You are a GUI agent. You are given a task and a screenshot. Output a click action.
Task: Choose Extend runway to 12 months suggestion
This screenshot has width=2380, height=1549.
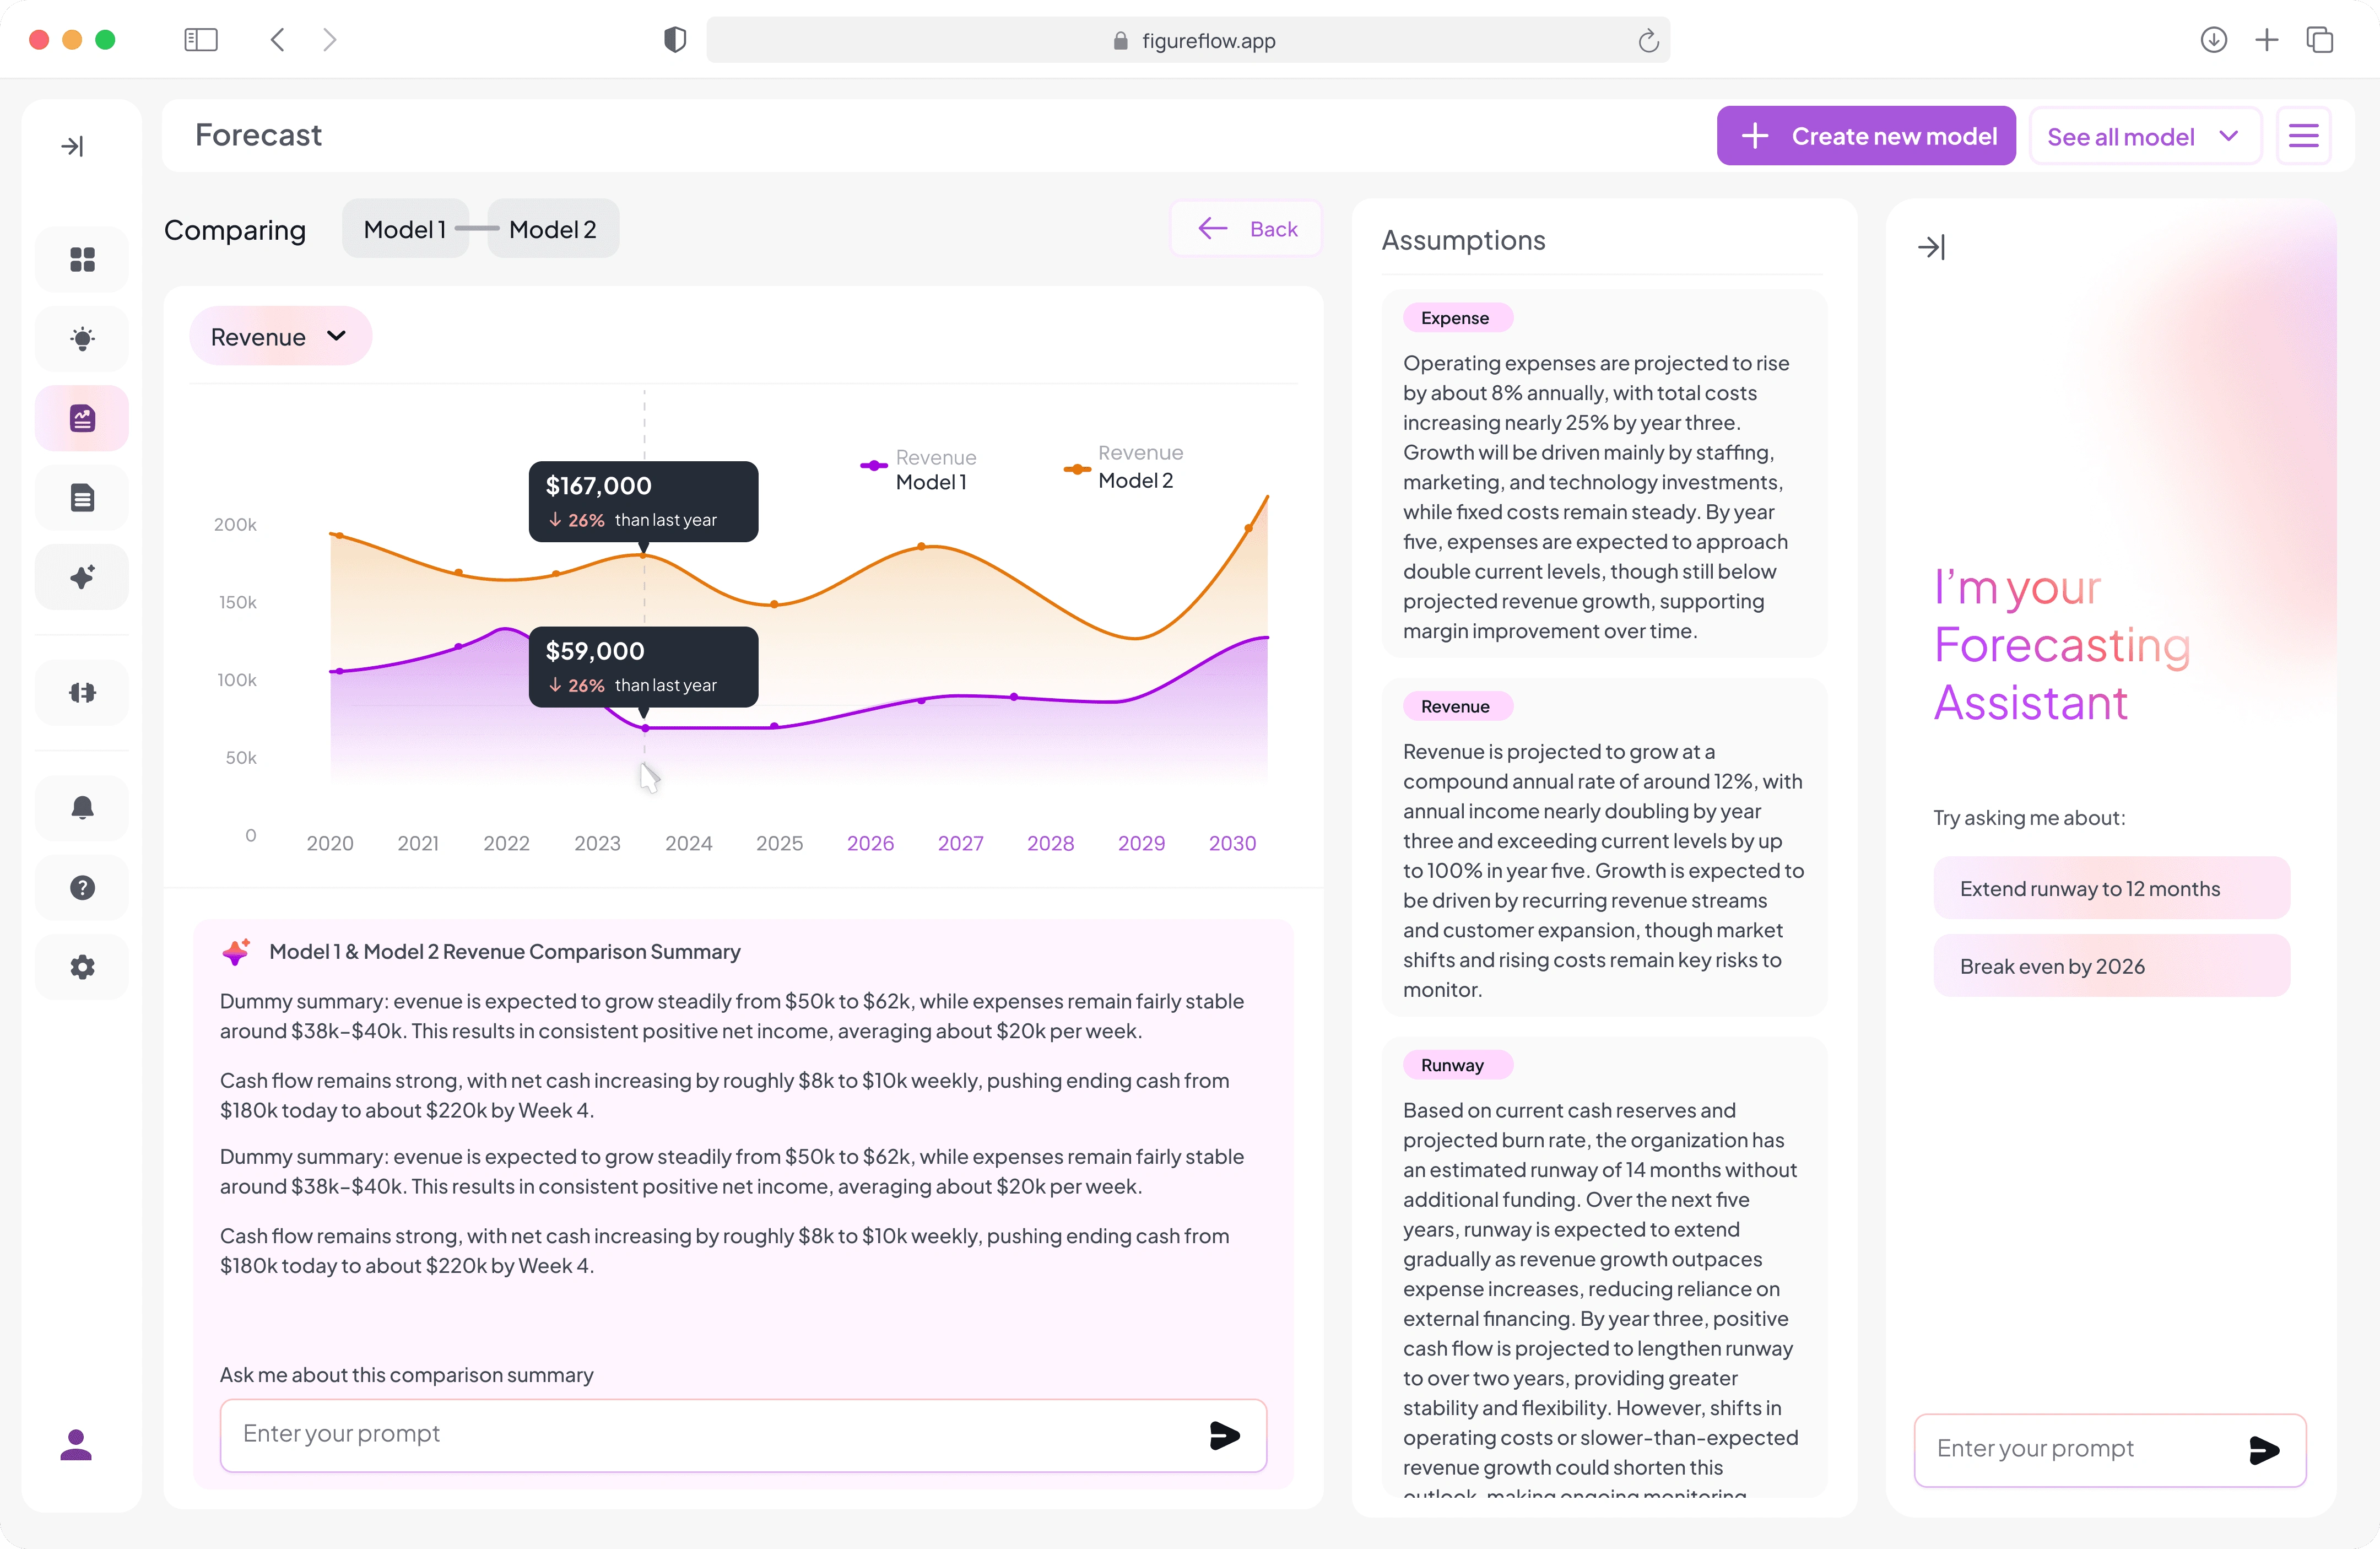(2111, 888)
